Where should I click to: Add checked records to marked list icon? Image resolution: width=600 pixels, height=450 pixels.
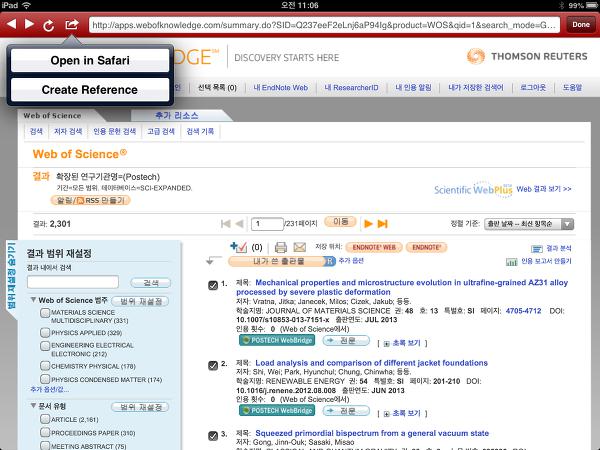[x=239, y=247]
